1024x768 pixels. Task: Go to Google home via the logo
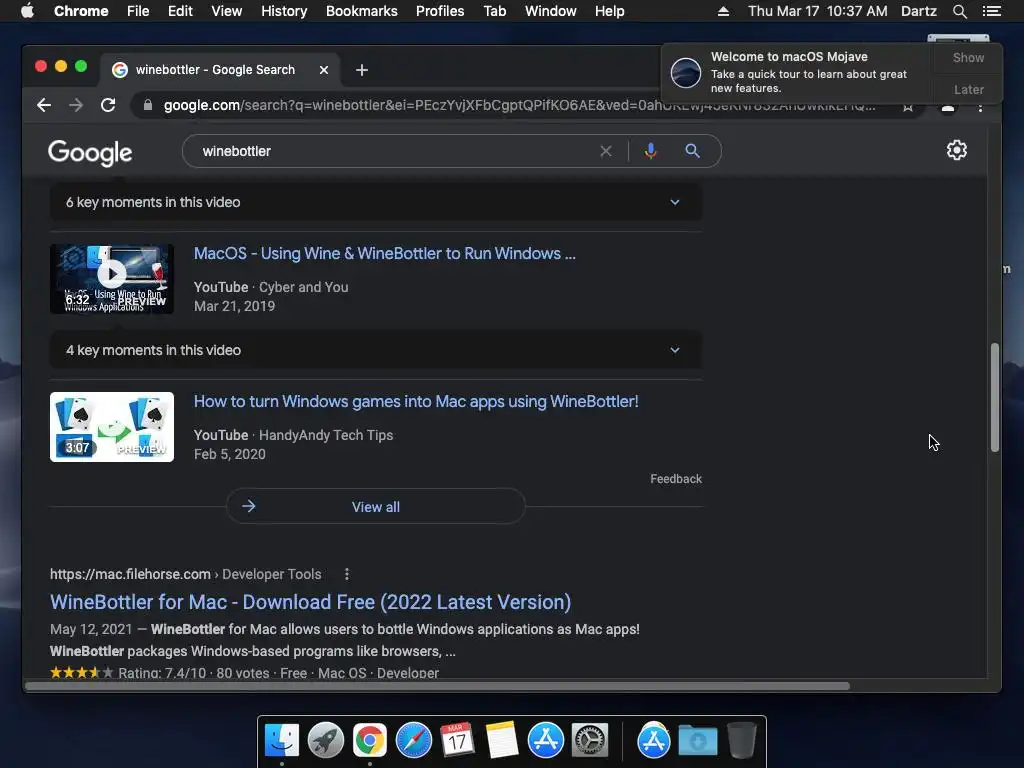90,153
